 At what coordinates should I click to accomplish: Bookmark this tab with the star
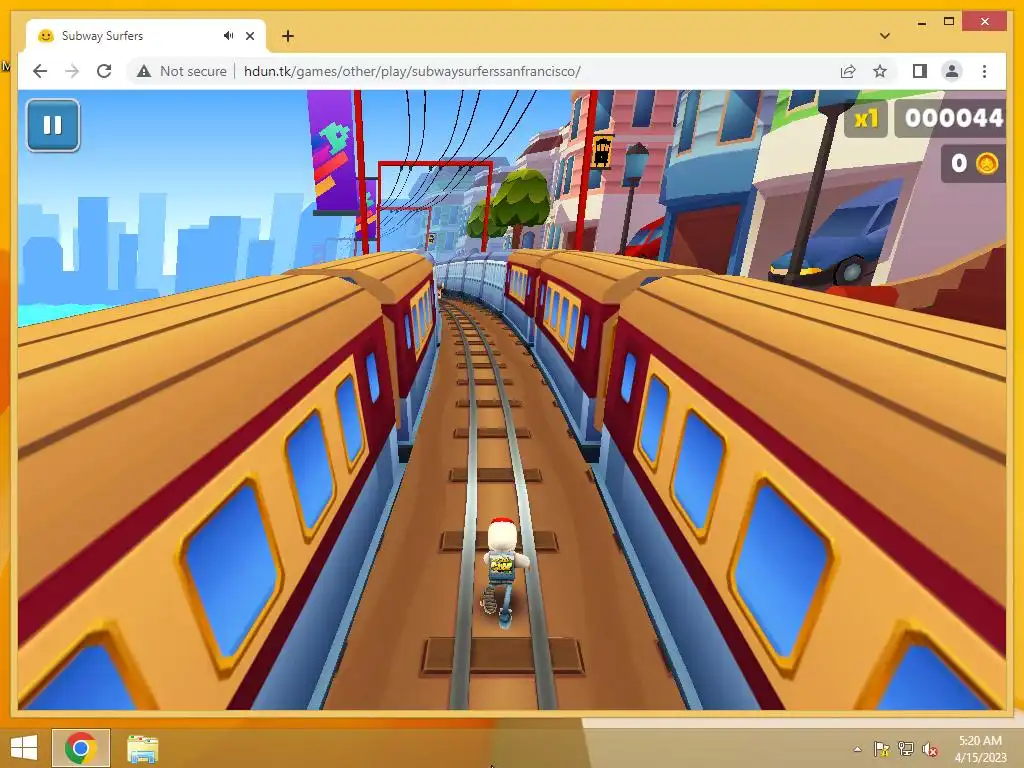click(880, 71)
